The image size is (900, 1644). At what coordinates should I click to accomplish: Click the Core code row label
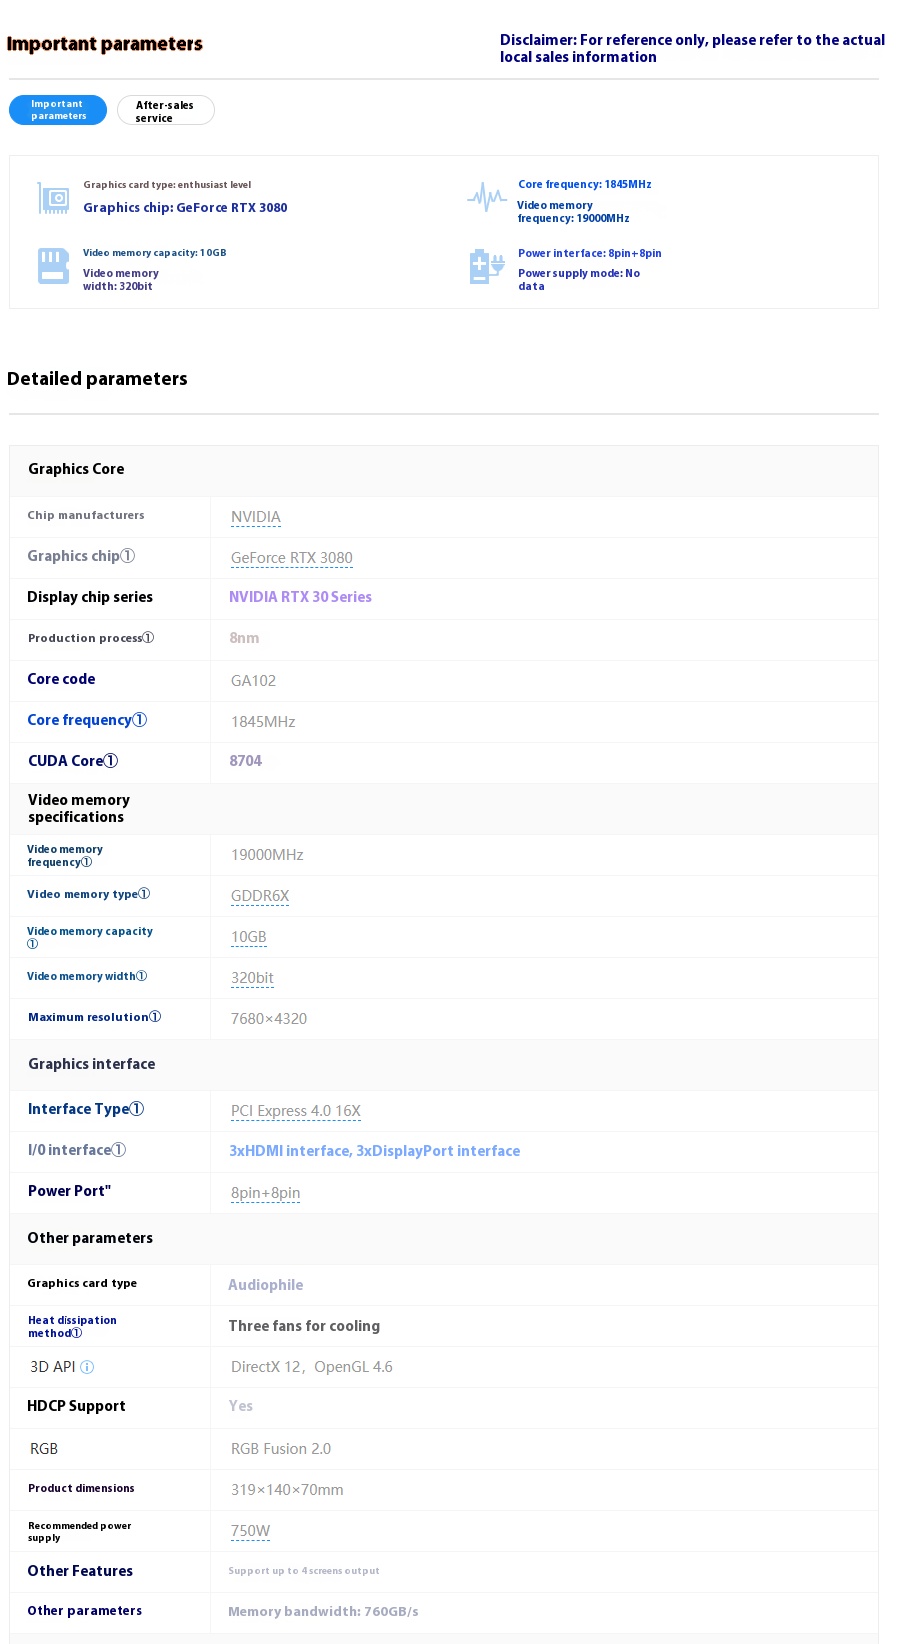pyautogui.click(x=61, y=679)
